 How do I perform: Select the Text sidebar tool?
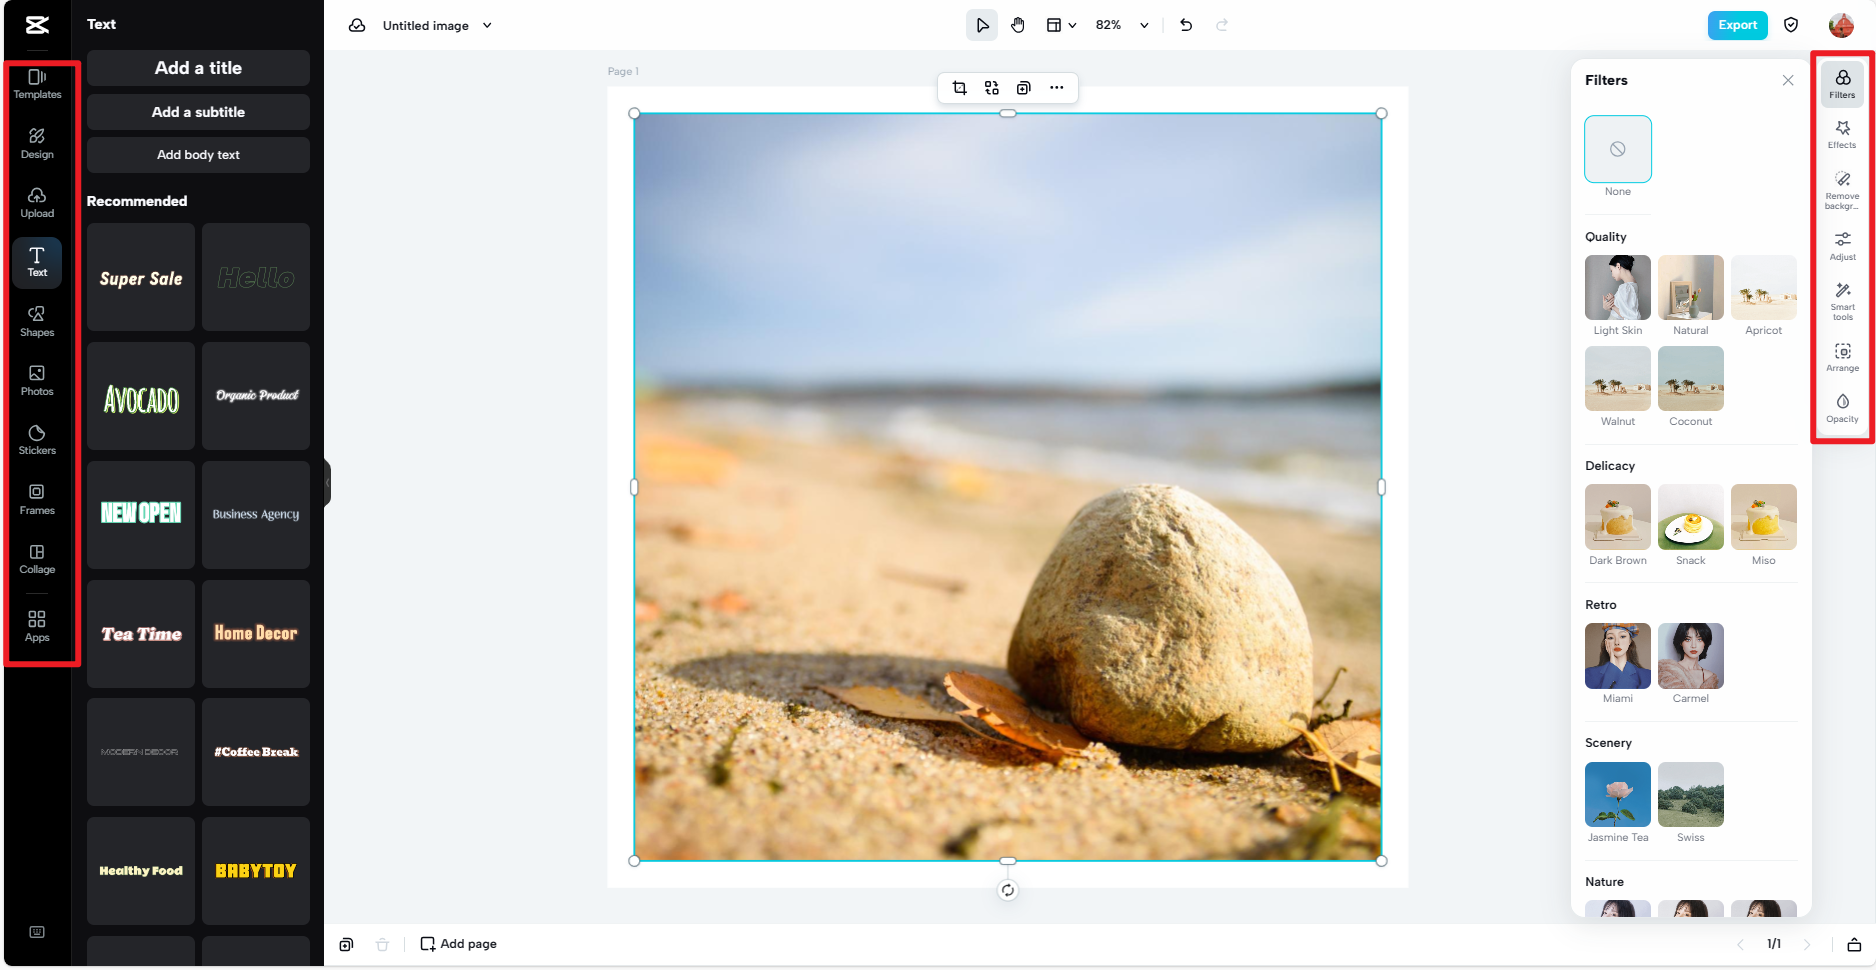point(37,262)
